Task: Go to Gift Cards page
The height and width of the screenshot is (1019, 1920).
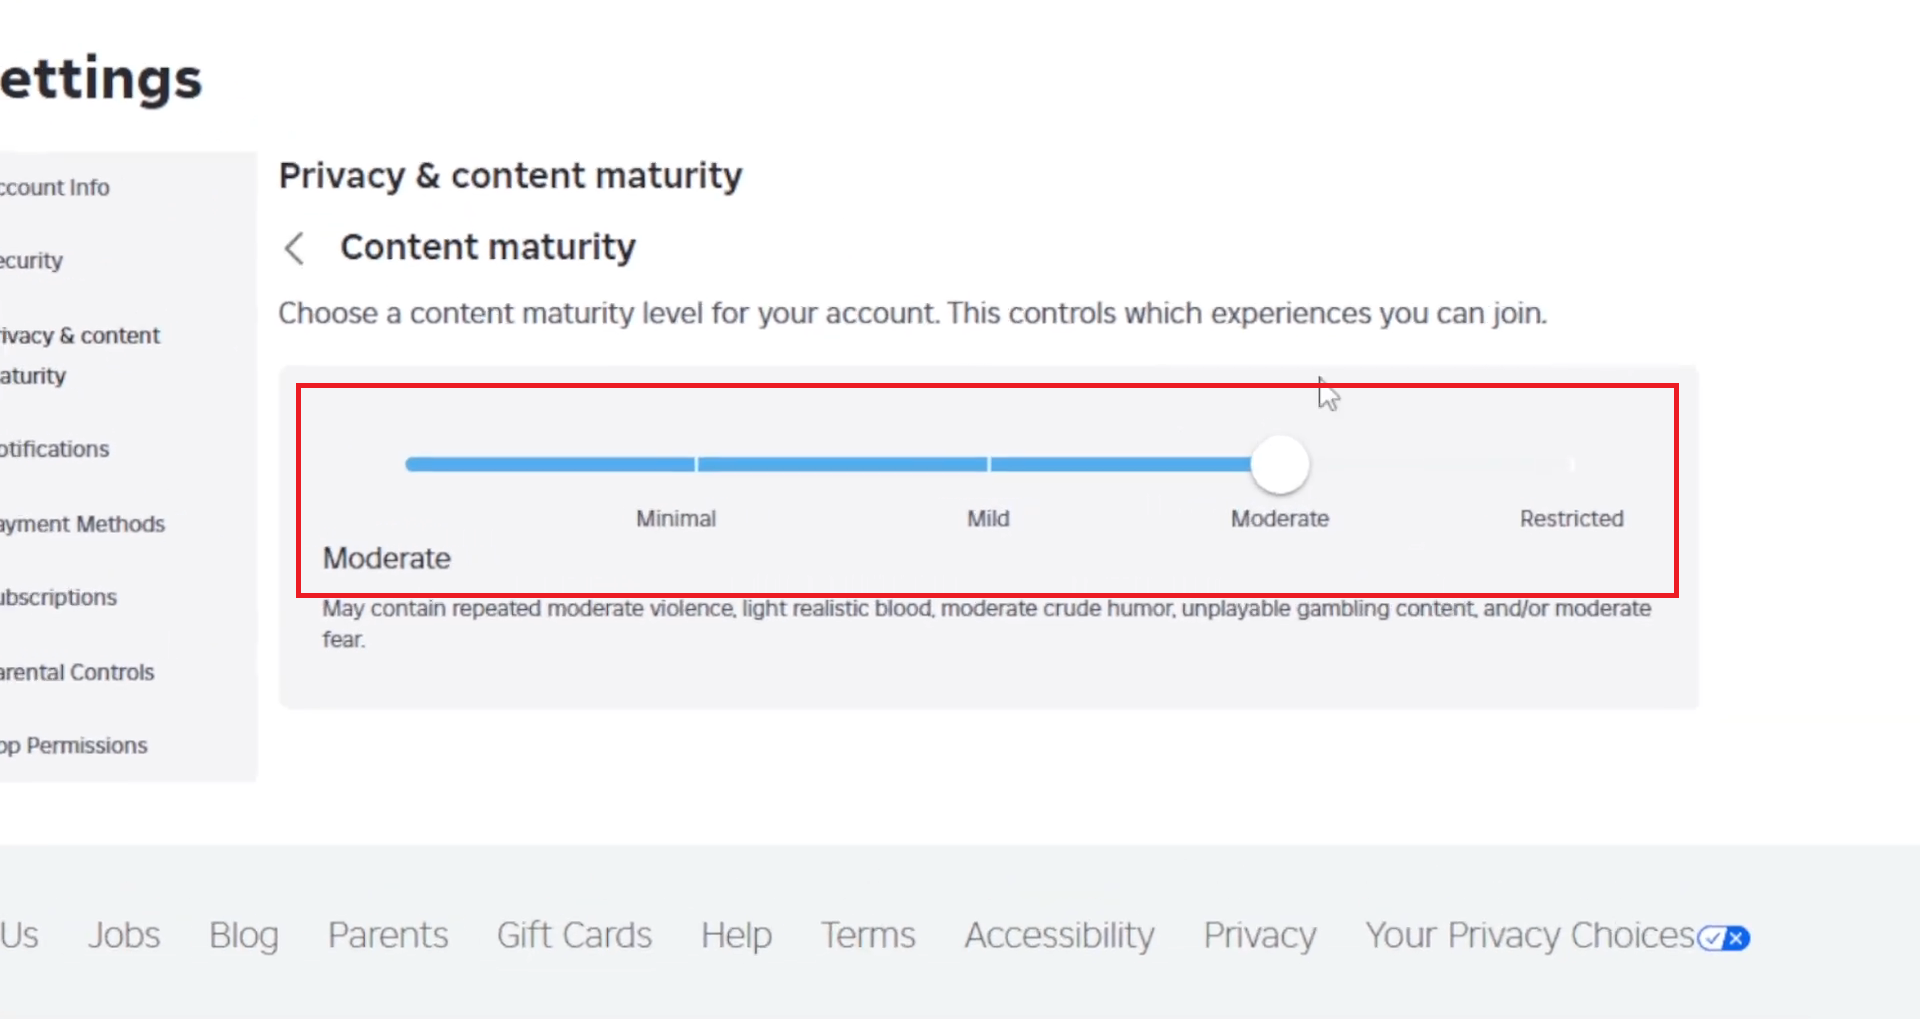Action: pyautogui.click(x=574, y=935)
